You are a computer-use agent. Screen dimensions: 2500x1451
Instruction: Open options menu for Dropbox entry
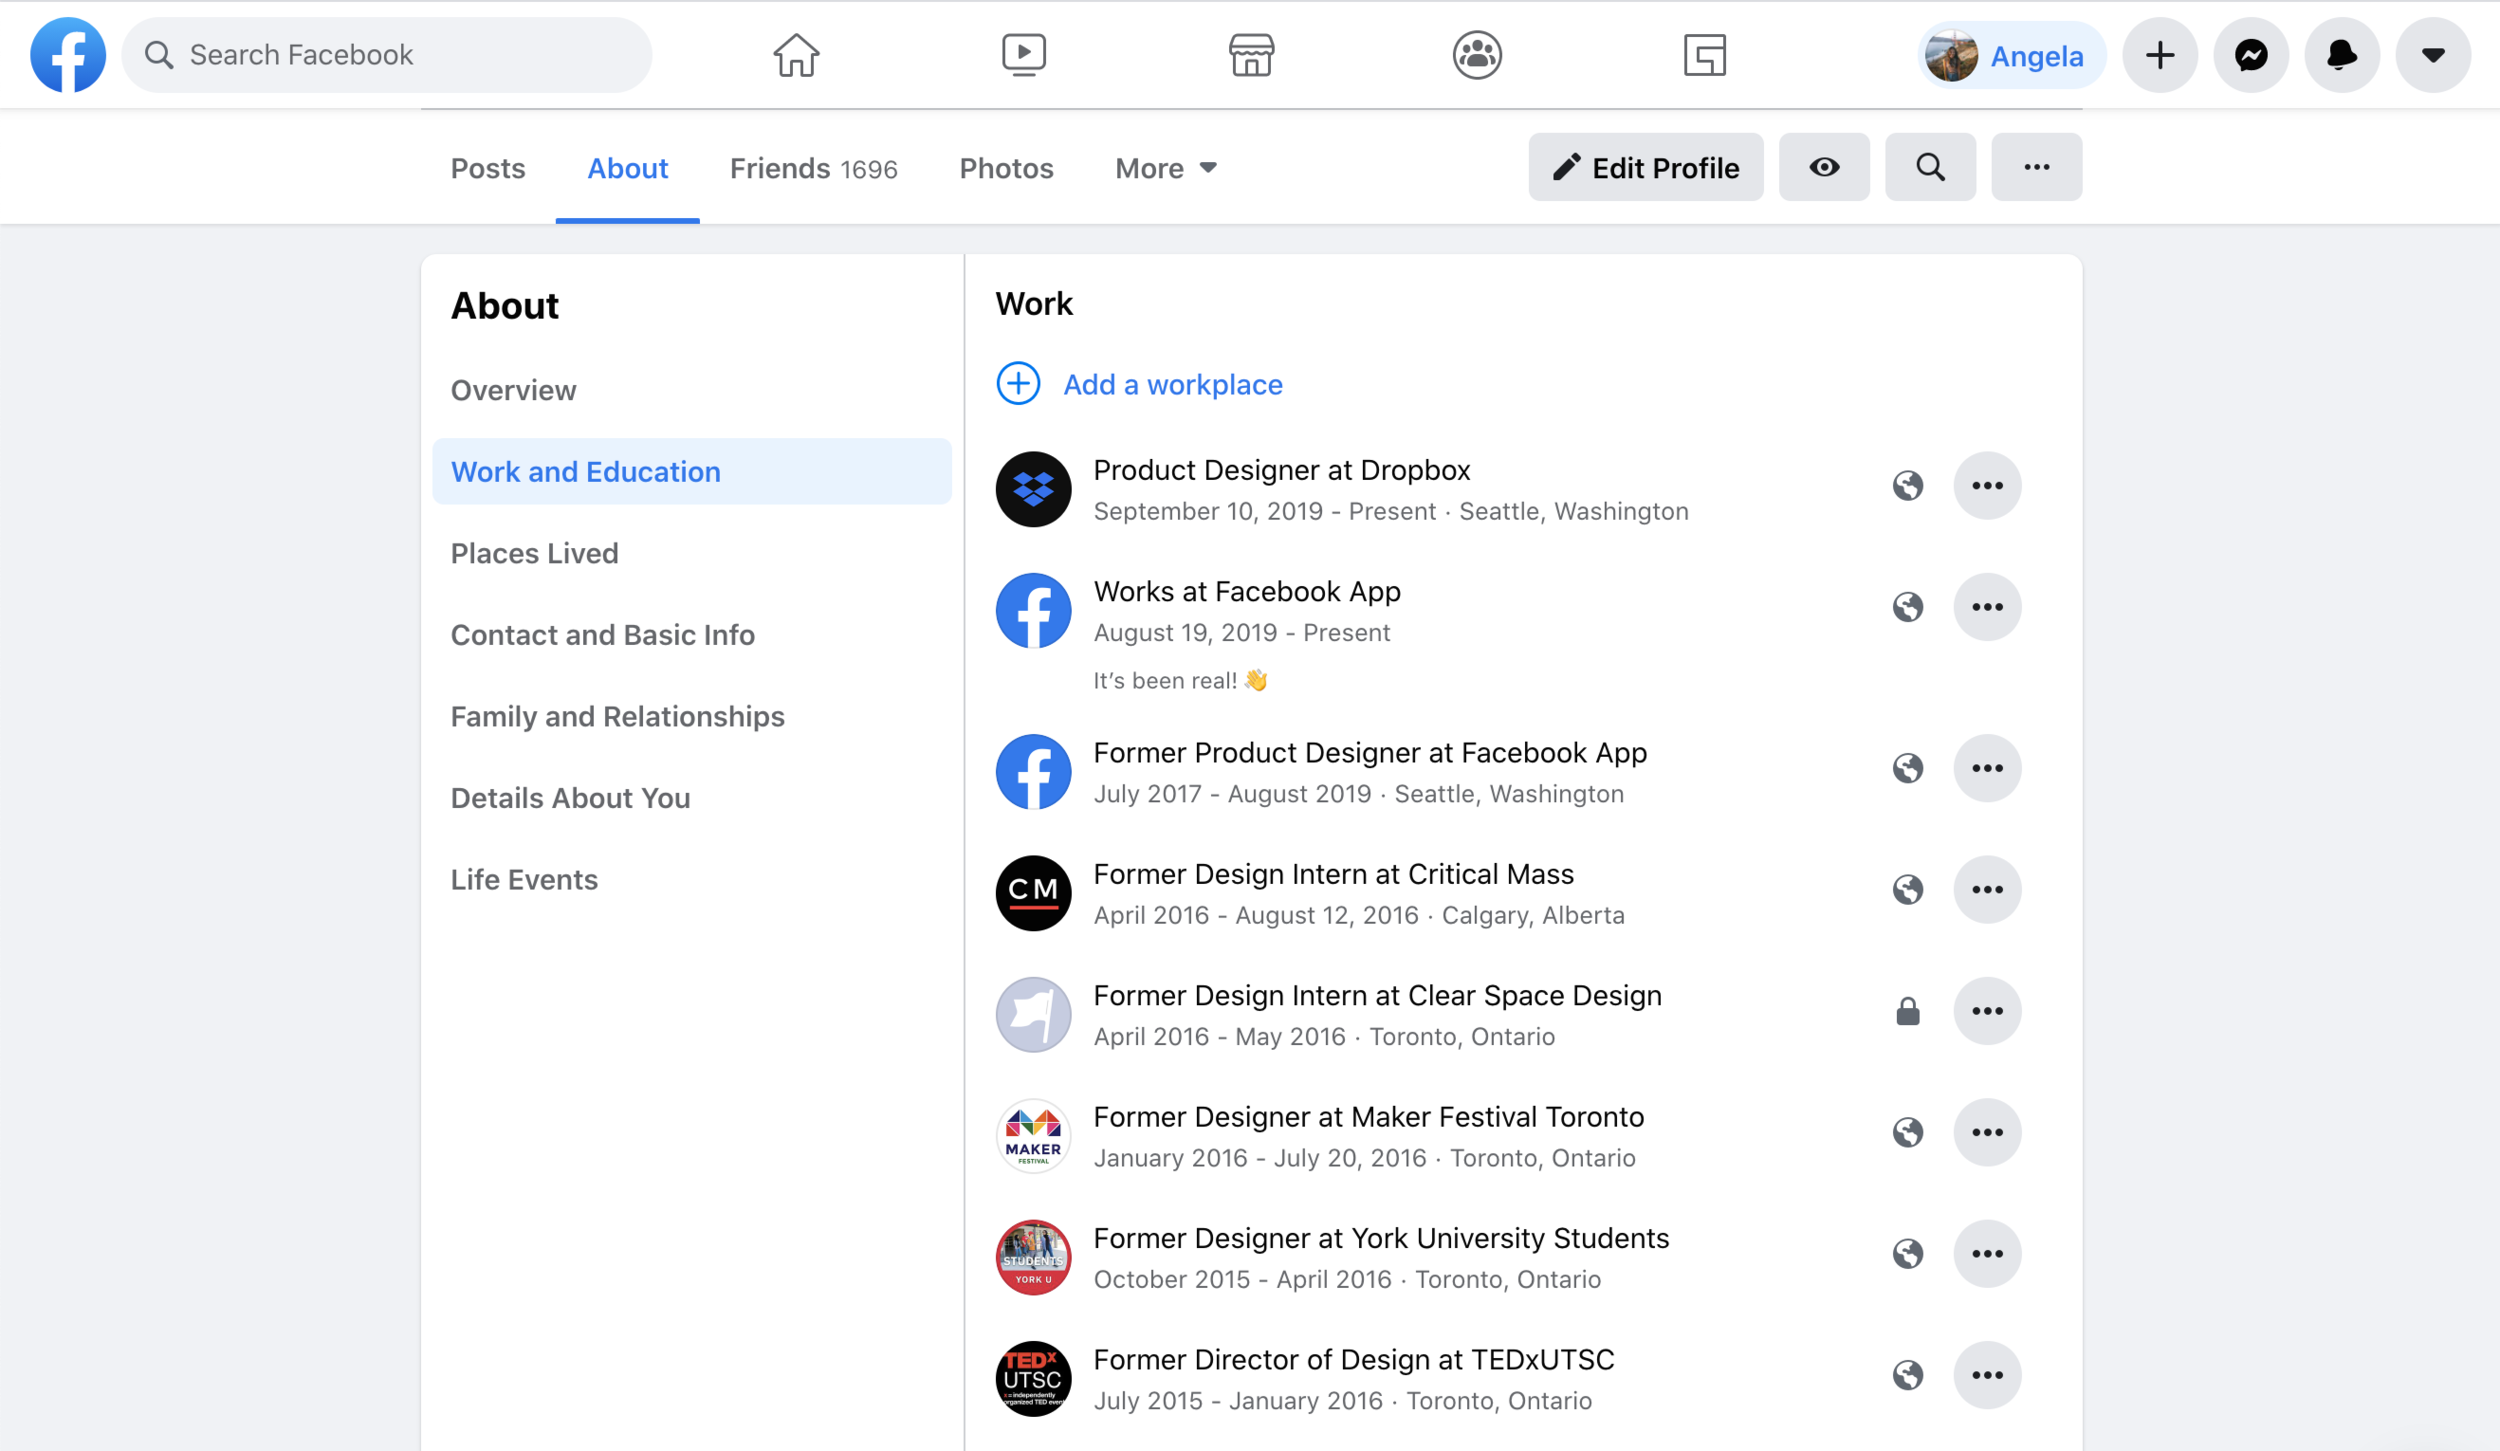point(1987,486)
